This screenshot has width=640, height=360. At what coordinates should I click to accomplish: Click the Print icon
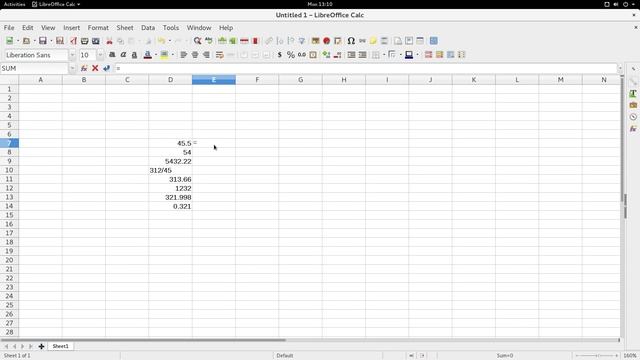pyautogui.click(x=84, y=41)
